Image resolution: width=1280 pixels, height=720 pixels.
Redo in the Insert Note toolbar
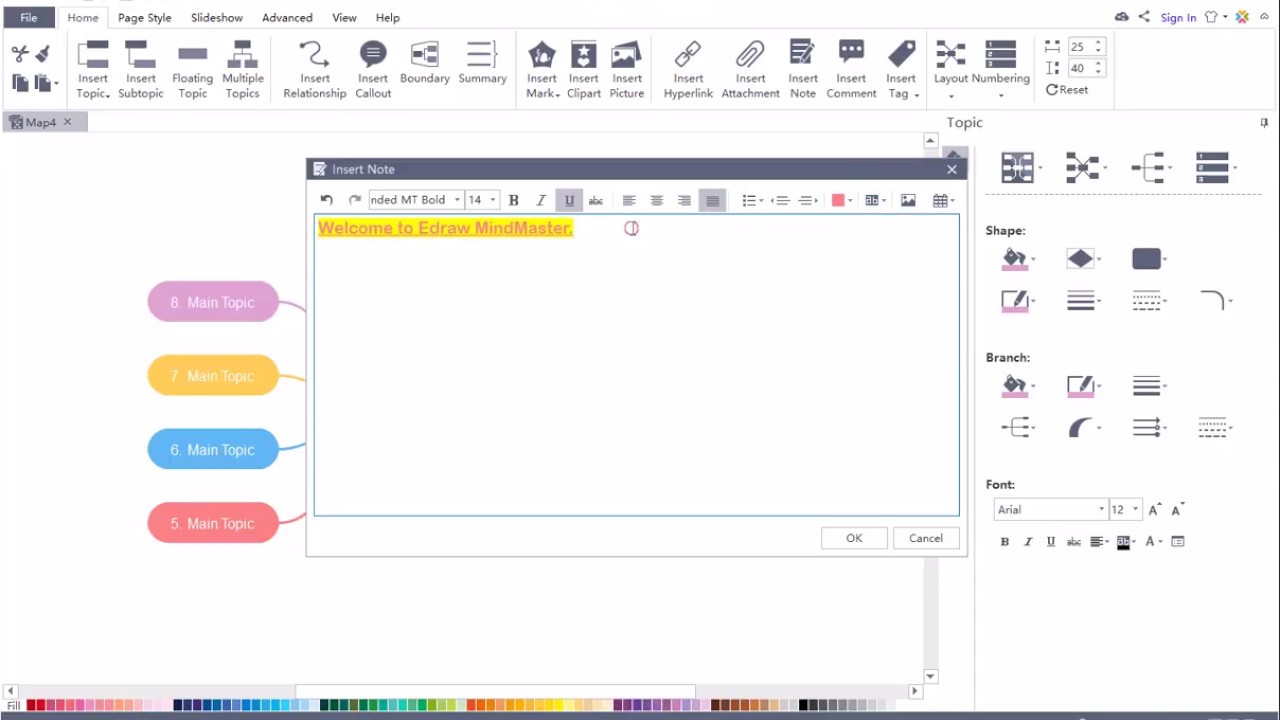(x=354, y=200)
